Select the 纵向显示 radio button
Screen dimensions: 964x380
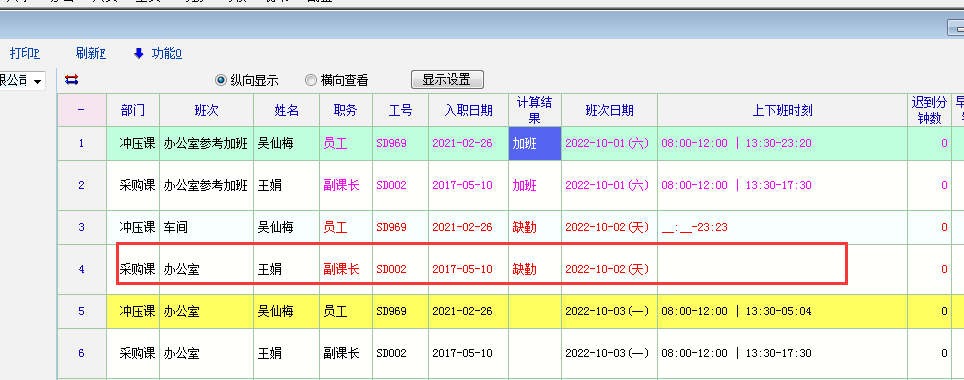coord(221,80)
